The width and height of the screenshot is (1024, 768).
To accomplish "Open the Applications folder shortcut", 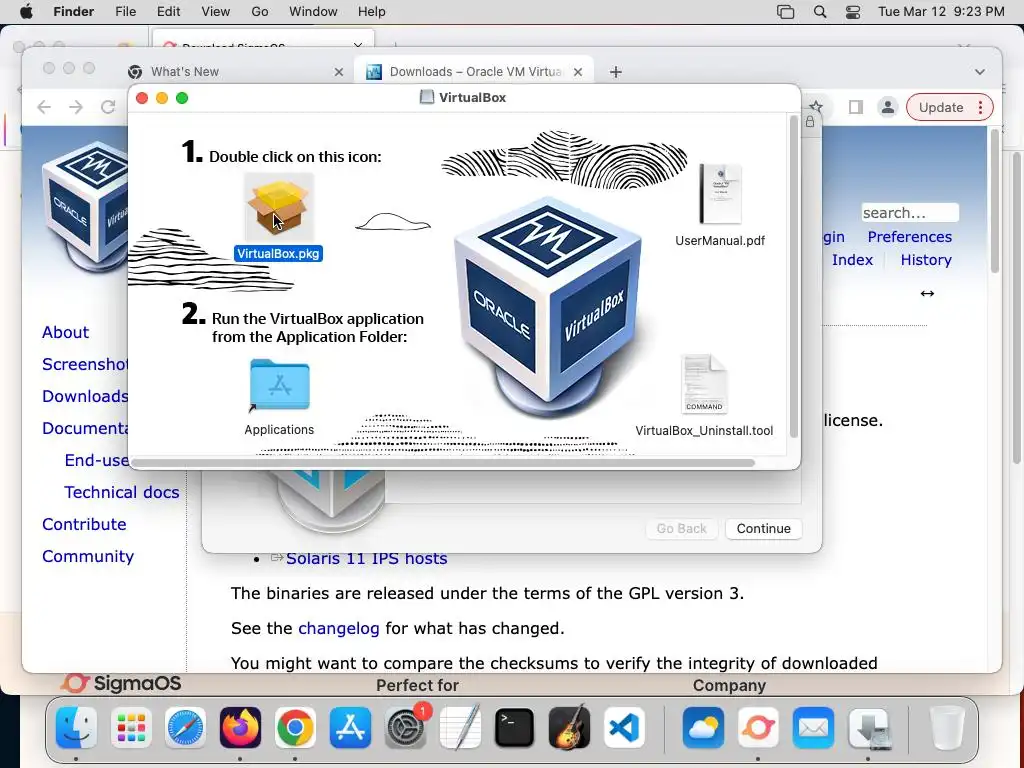I will 280,385.
